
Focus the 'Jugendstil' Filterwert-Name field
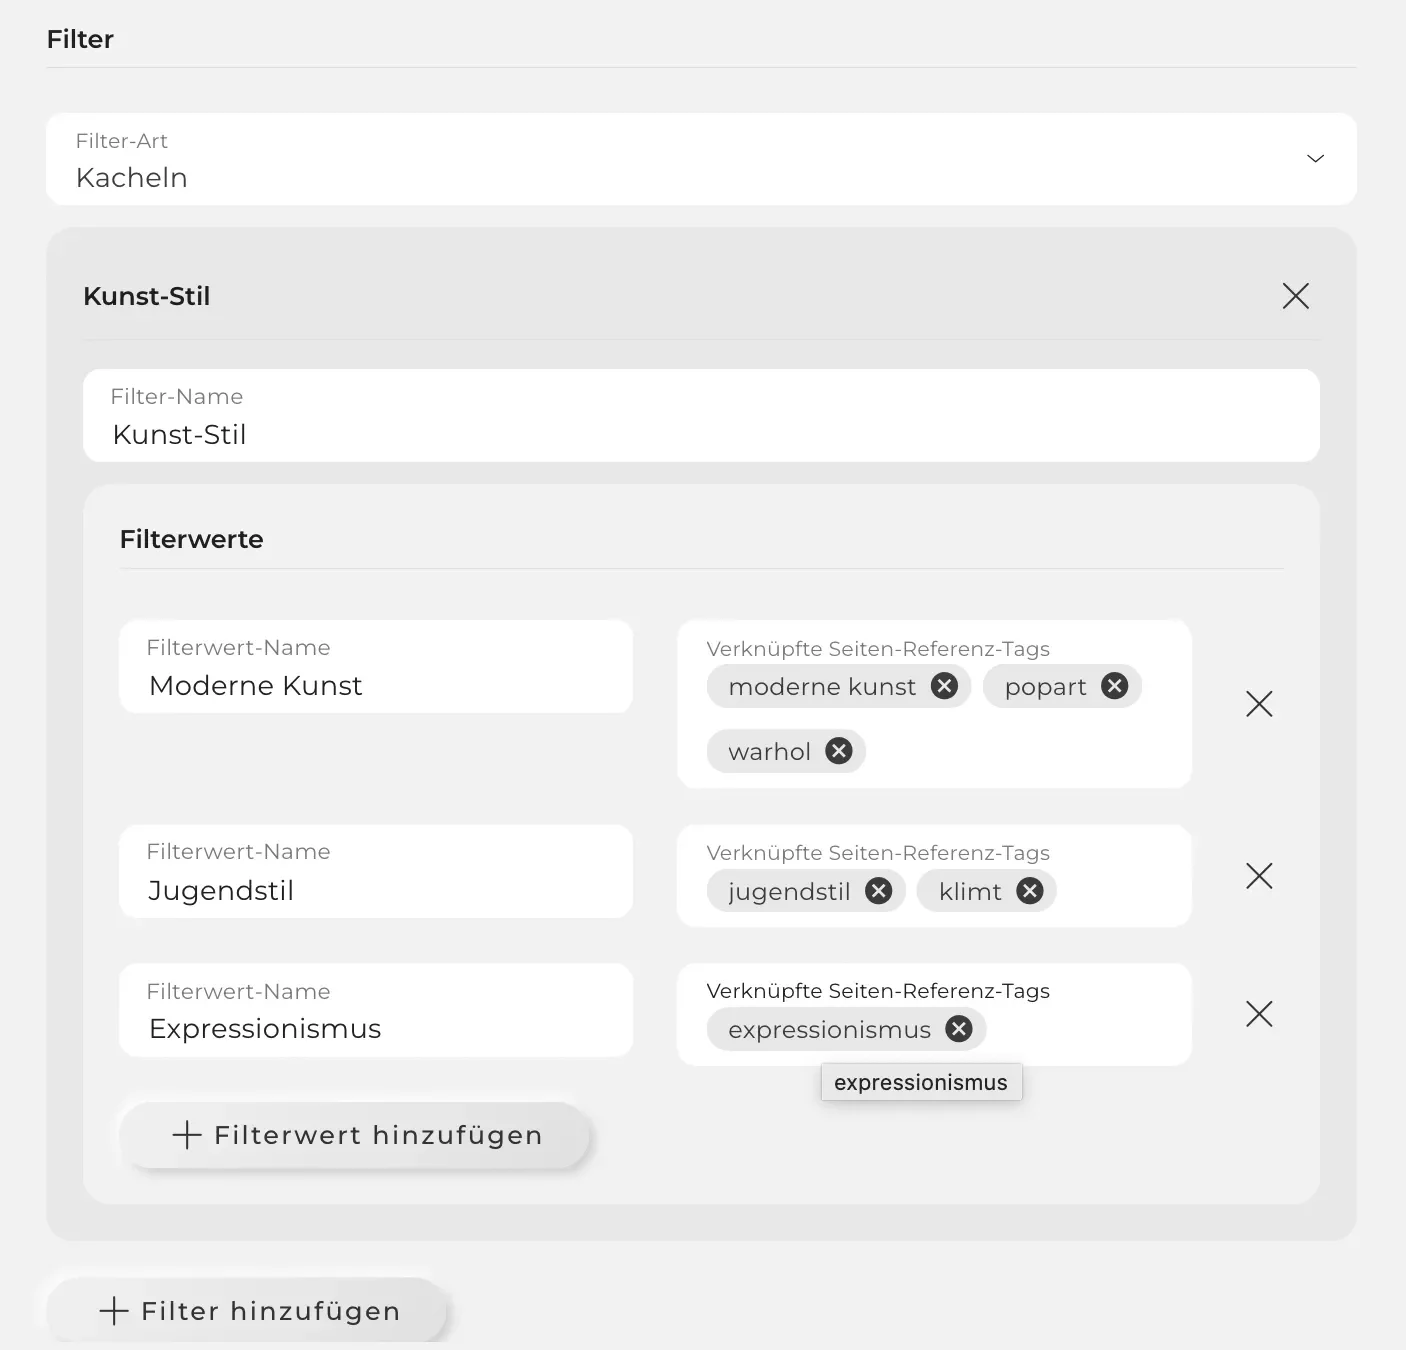click(x=375, y=889)
